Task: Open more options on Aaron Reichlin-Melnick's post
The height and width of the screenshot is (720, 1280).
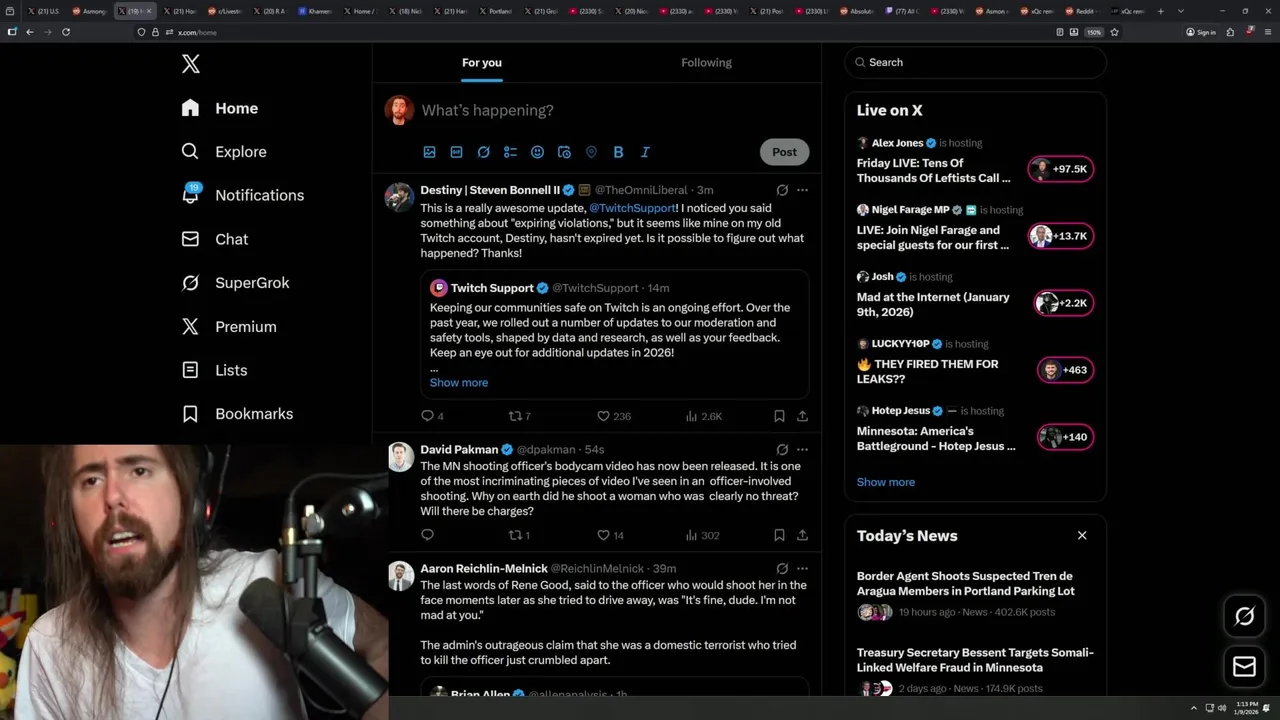Action: click(x=802, y=568)
